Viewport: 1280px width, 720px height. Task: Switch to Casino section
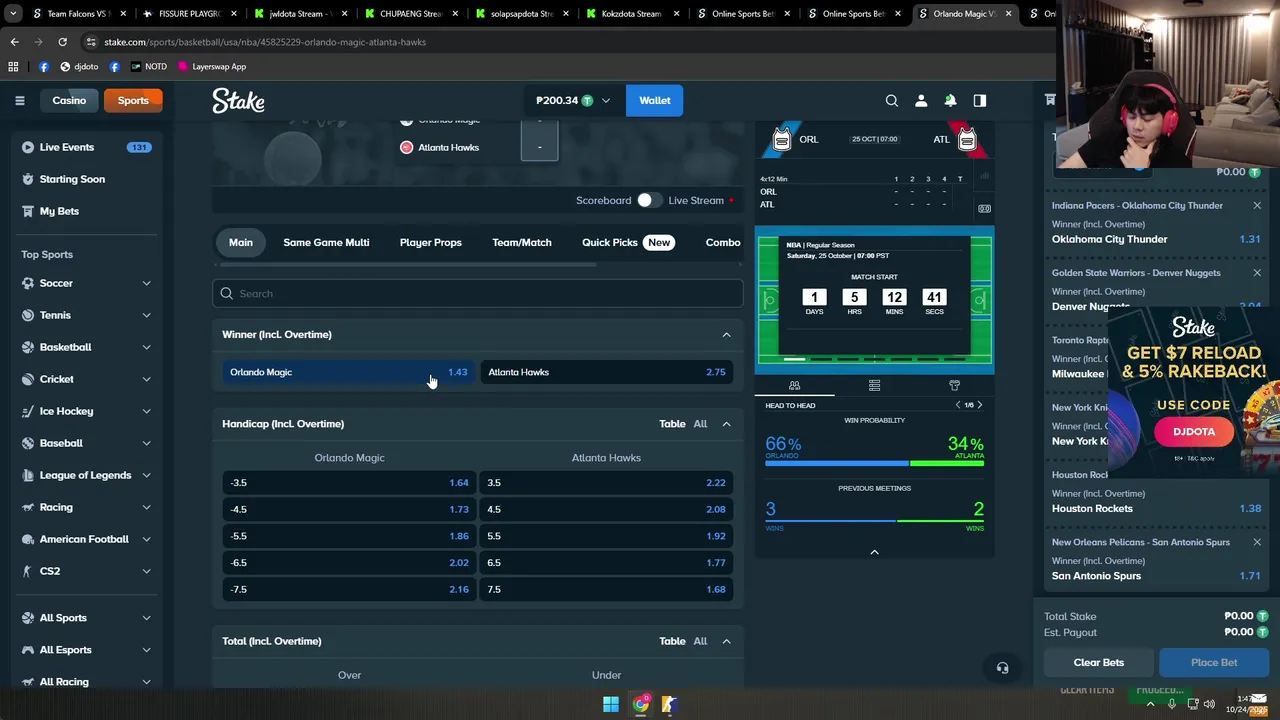(69, 100)
